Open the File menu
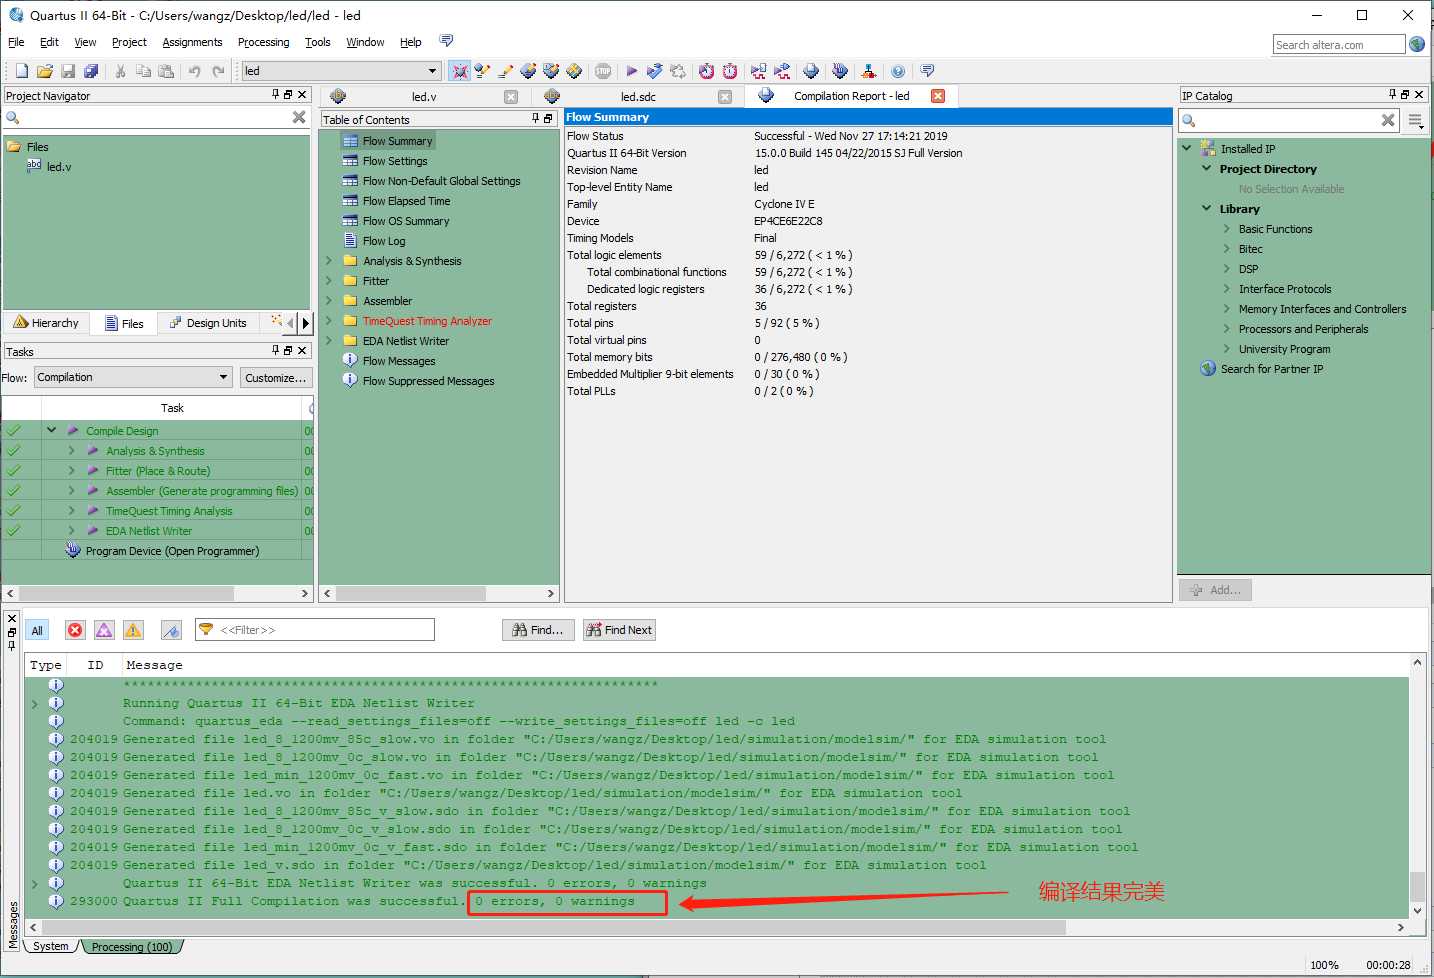Viewport: 1434px width, 978px height. tap(16, 42)
